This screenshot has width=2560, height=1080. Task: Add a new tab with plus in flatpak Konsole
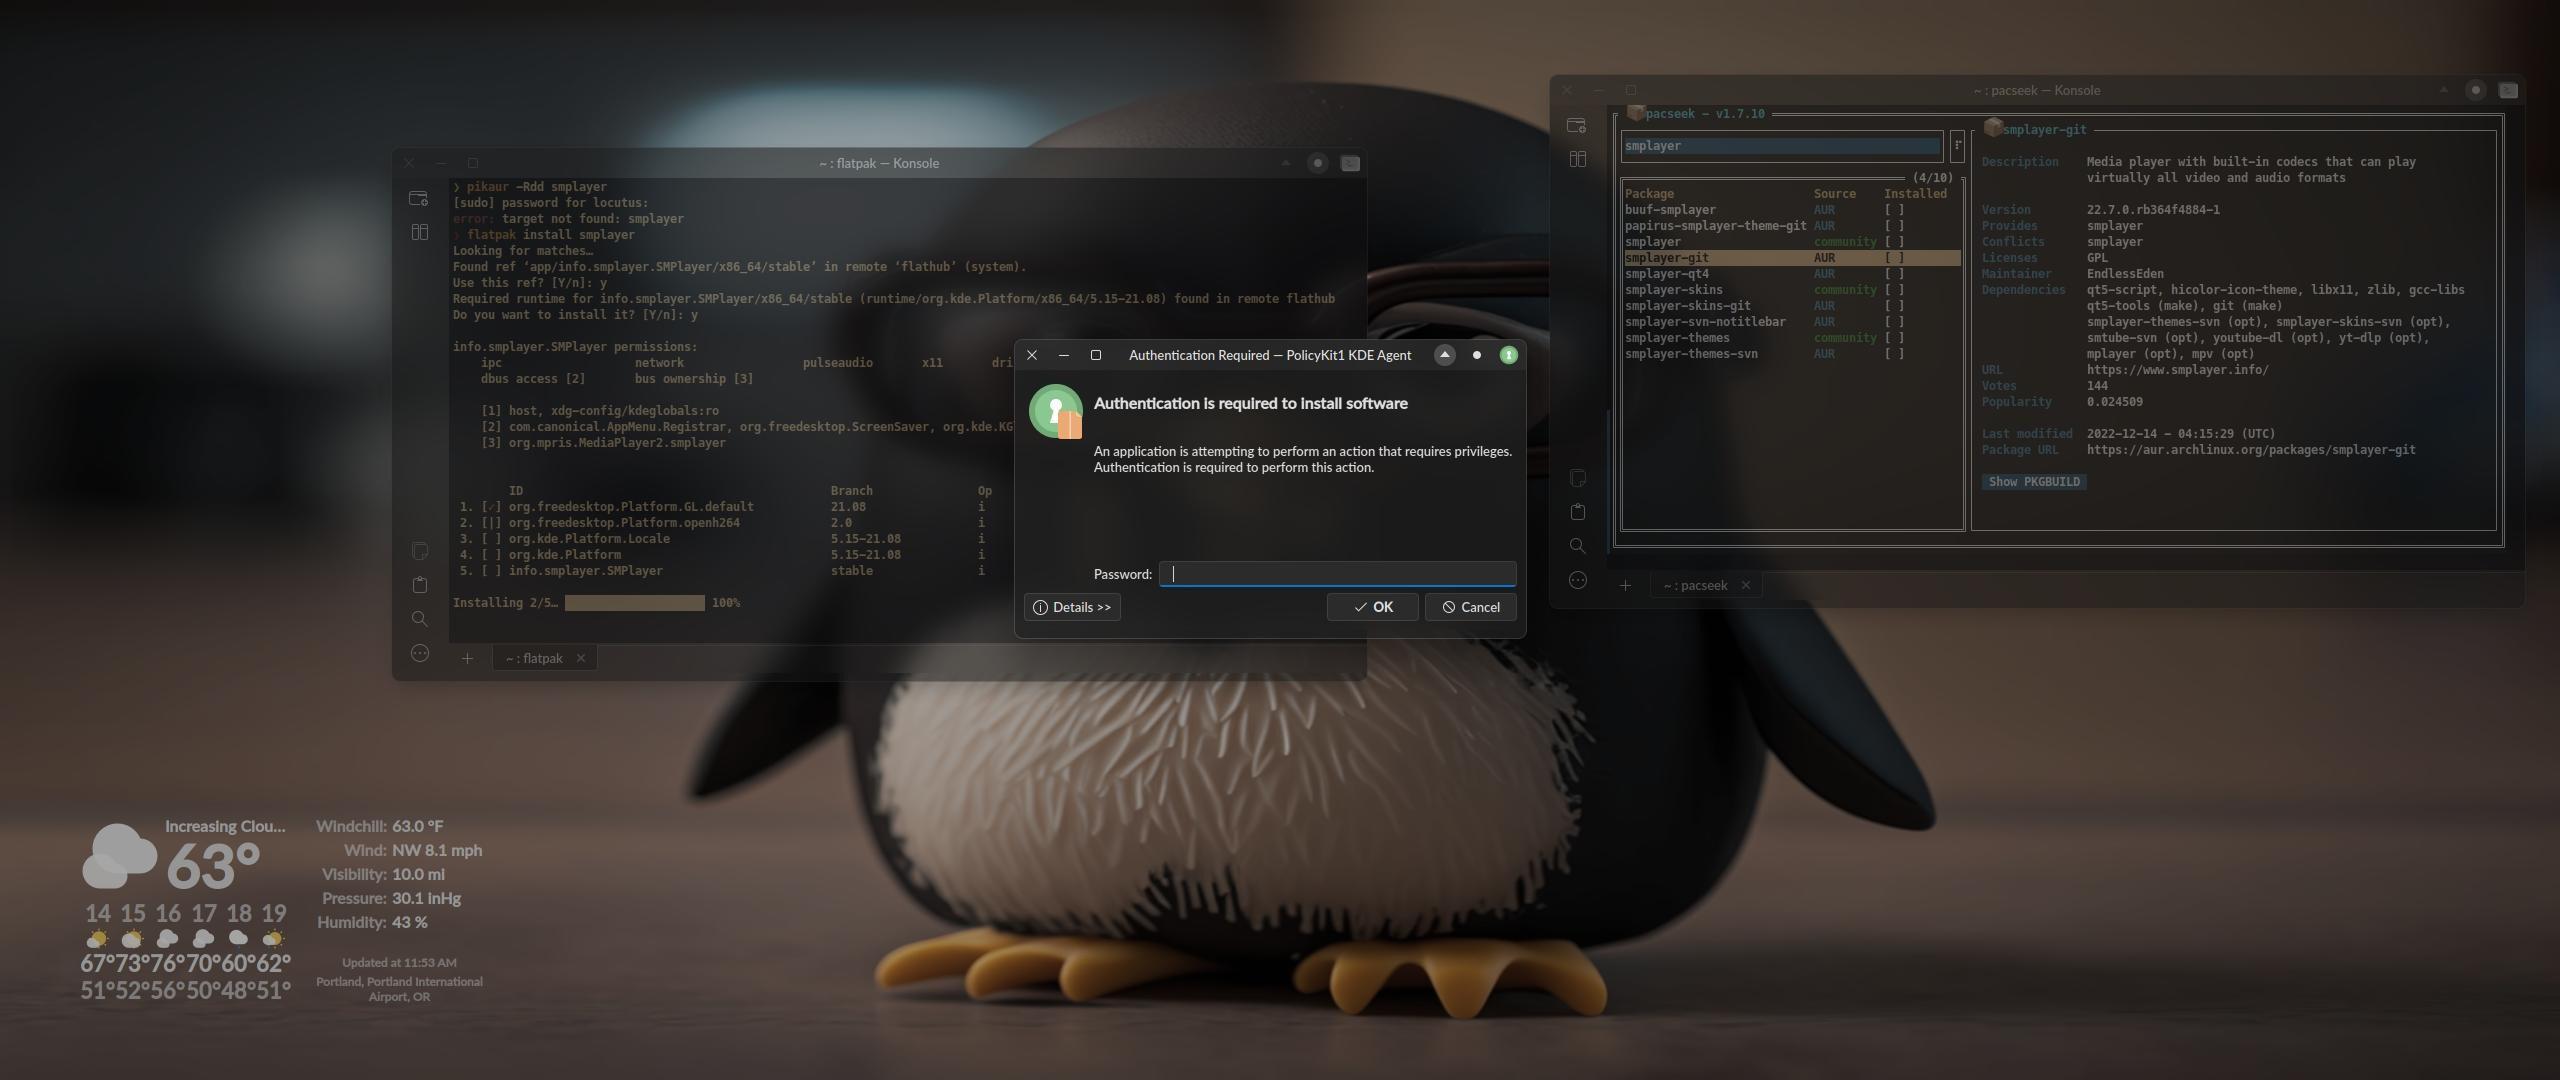467,658
